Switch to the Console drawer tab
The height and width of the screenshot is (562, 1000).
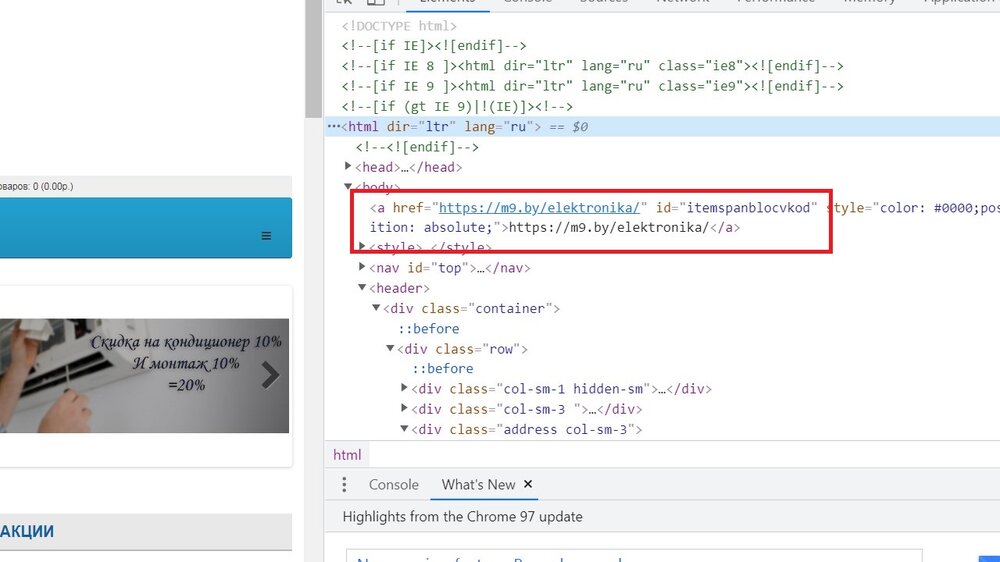click(x=393, y=485)
